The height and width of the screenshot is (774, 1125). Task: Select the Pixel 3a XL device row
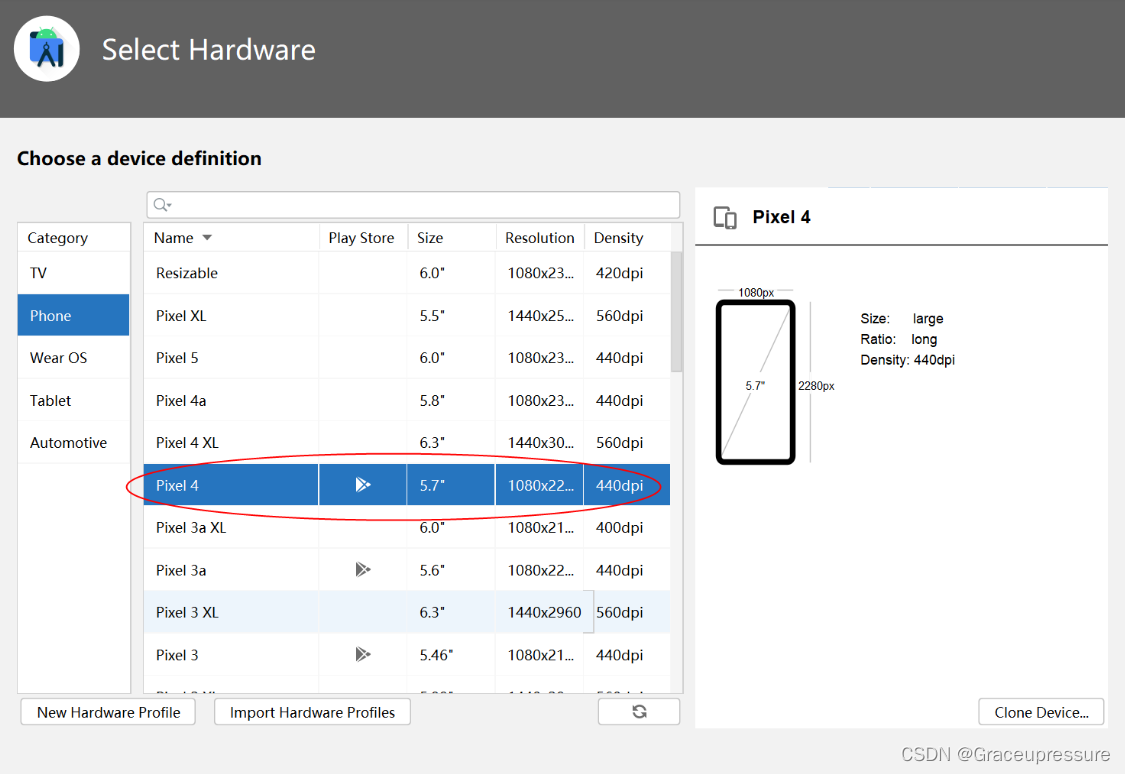[x=407, y=527]
